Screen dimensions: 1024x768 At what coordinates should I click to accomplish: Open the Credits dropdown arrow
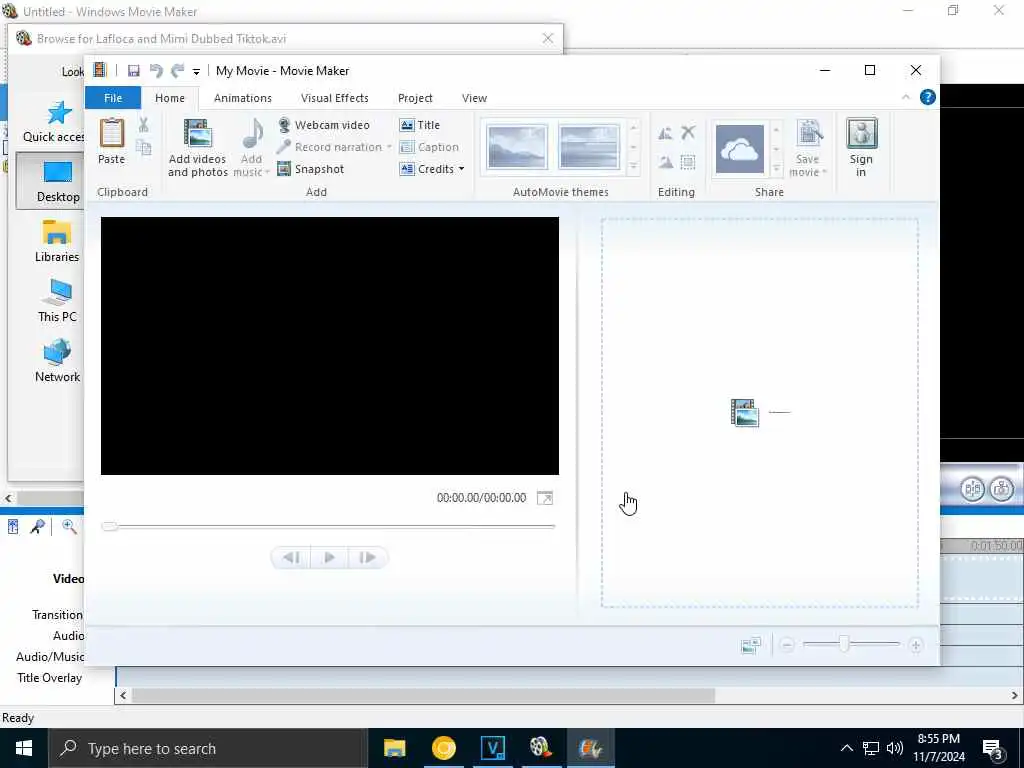click(462, 169)
